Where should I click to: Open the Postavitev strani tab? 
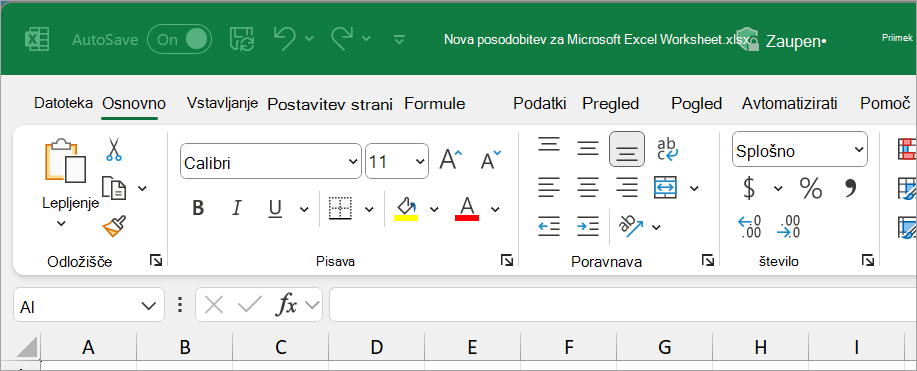[330, 104]
